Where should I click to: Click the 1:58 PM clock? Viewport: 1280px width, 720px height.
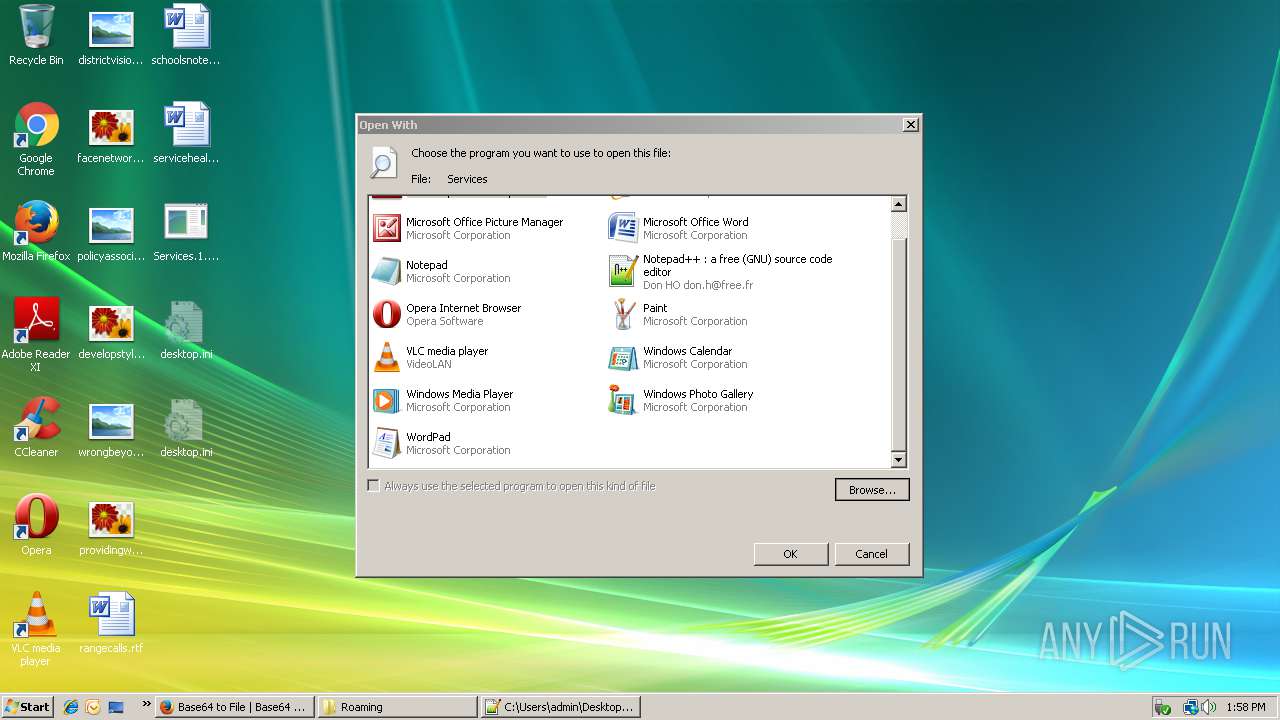click(x=1245, y=707)
